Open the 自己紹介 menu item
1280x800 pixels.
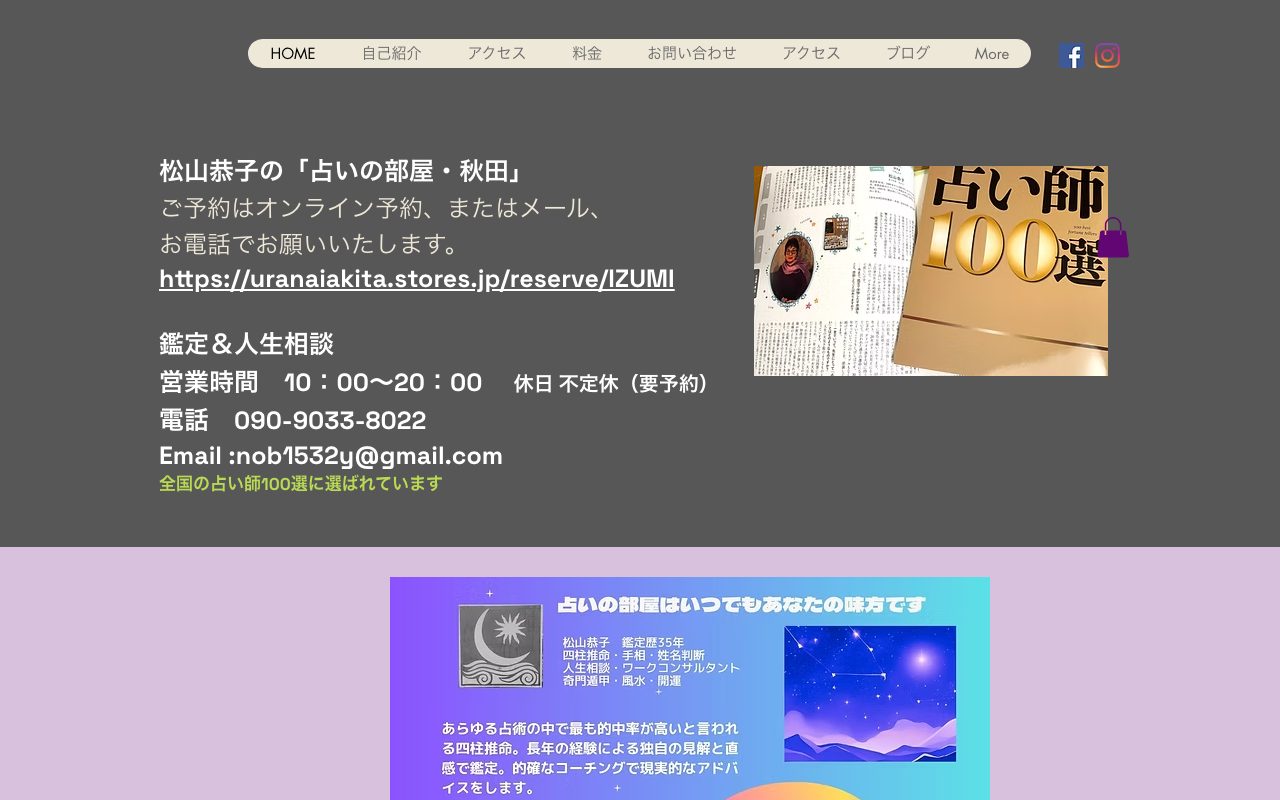(392, 53)
